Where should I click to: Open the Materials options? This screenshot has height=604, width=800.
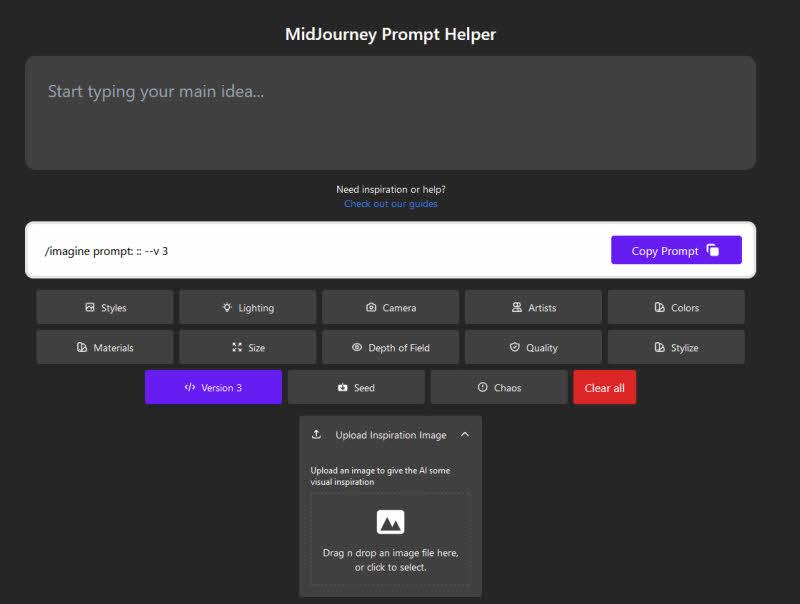[105, 347]
